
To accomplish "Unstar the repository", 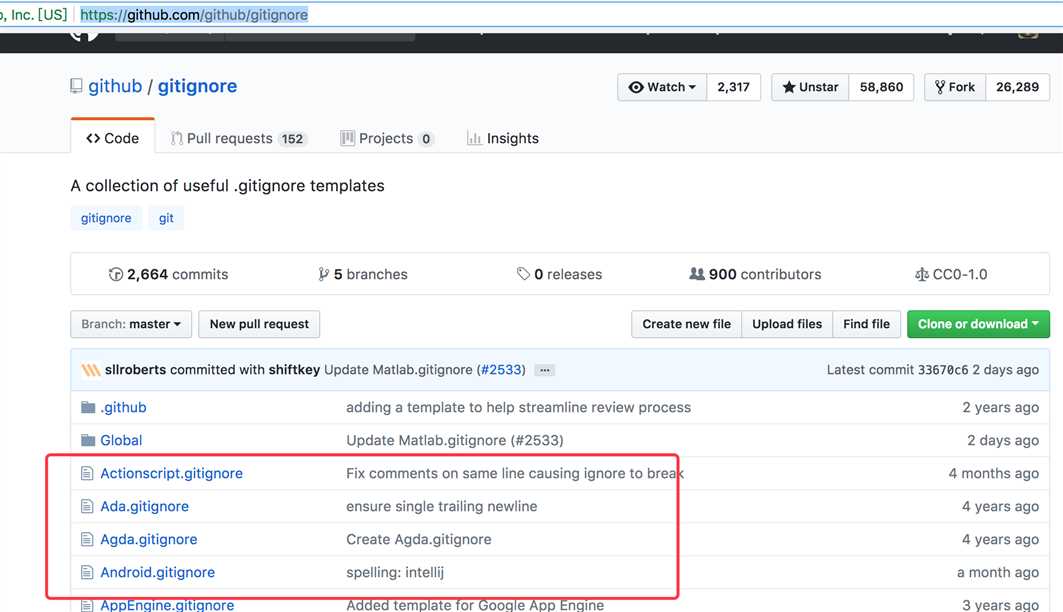I will click(810, 87).
